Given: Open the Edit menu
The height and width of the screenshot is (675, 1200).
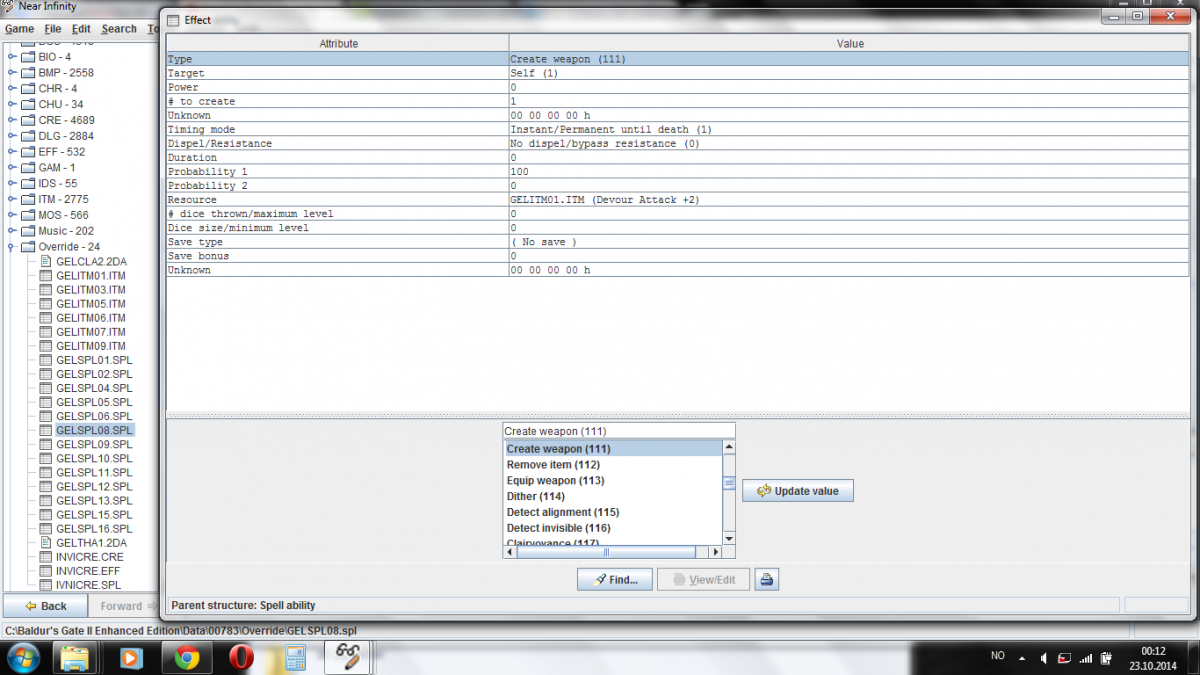Looking at the screenshot, I should (x=81, y=29).
